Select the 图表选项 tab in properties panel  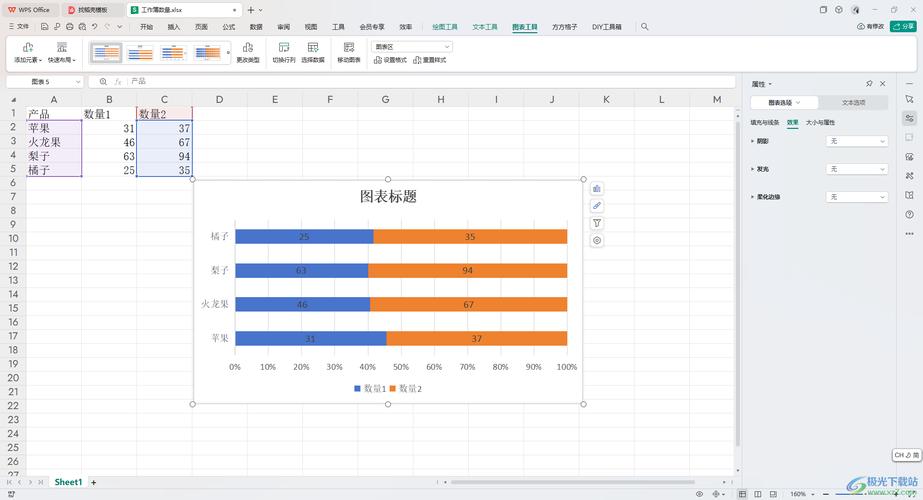pyautogui.click(x=784, y=102)
